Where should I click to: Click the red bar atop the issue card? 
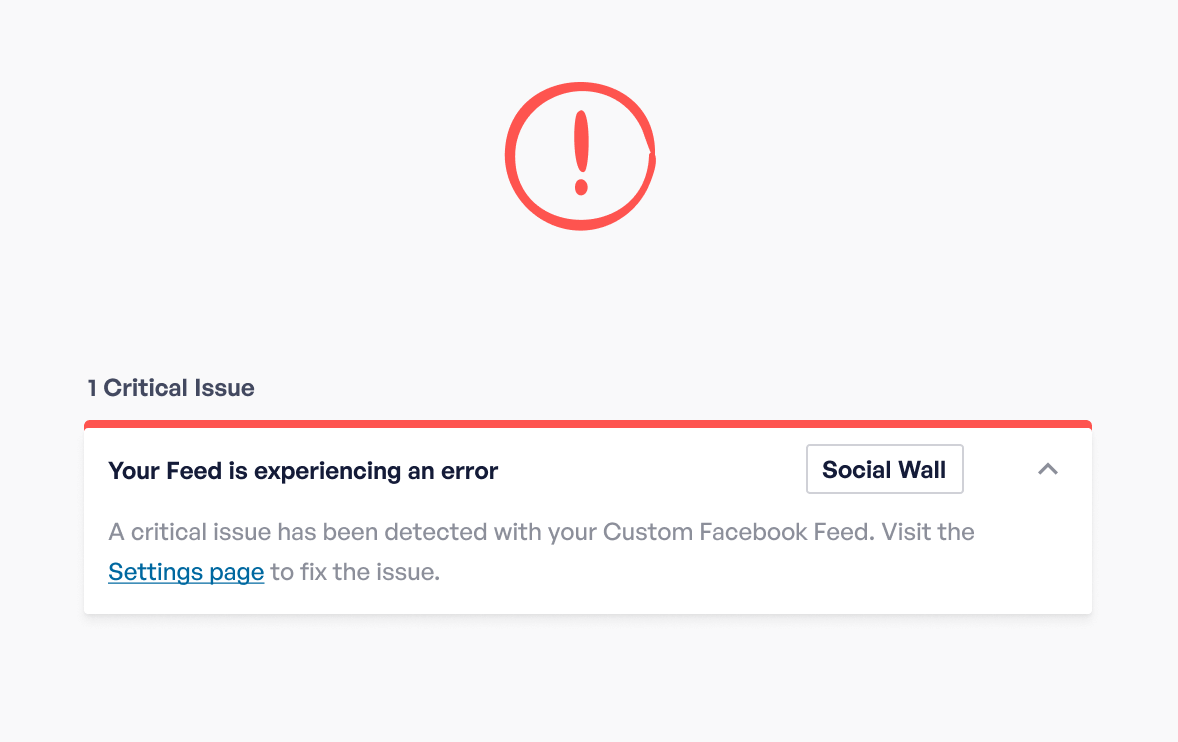pos(588,424)
